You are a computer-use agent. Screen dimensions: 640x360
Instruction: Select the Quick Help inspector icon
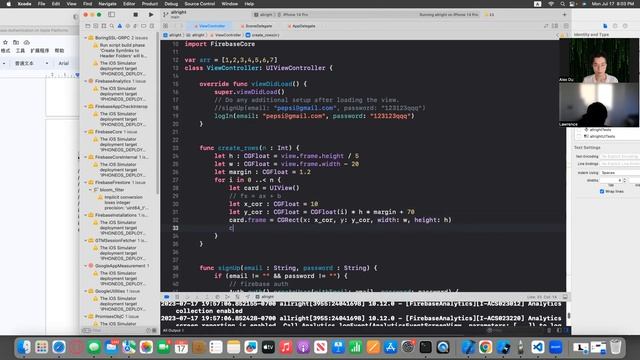click(625, 26)
